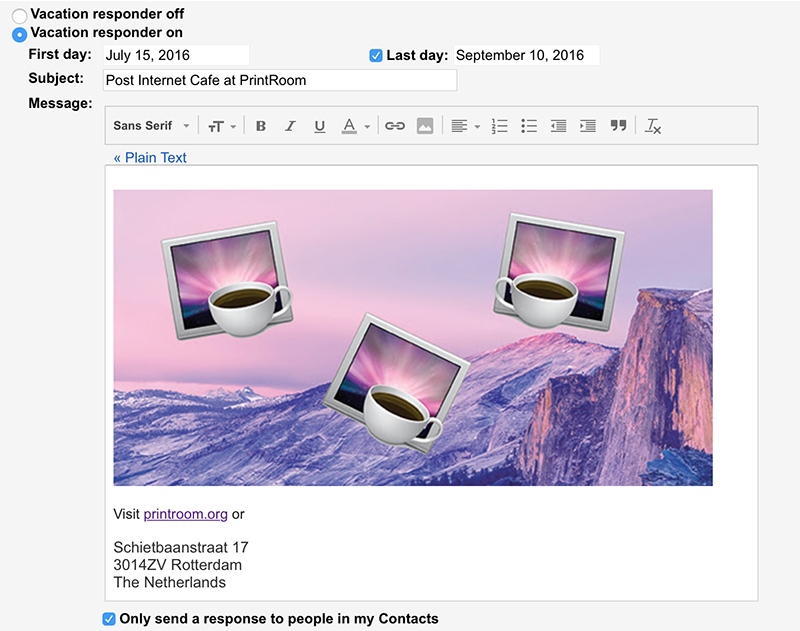Insert a hyperlink with the link icon
This screenshot has width=800, height=631.
click(x=395, y=126)
